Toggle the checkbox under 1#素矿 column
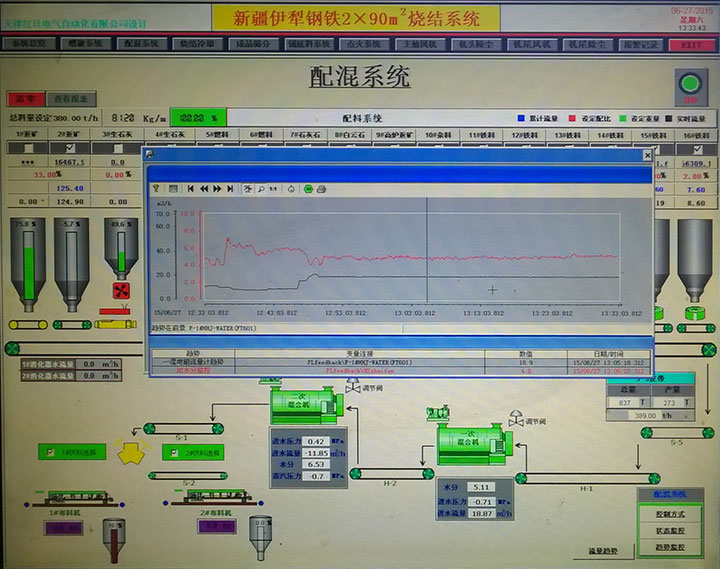Screen dimensions: 720x569 [x=27, y=148]
